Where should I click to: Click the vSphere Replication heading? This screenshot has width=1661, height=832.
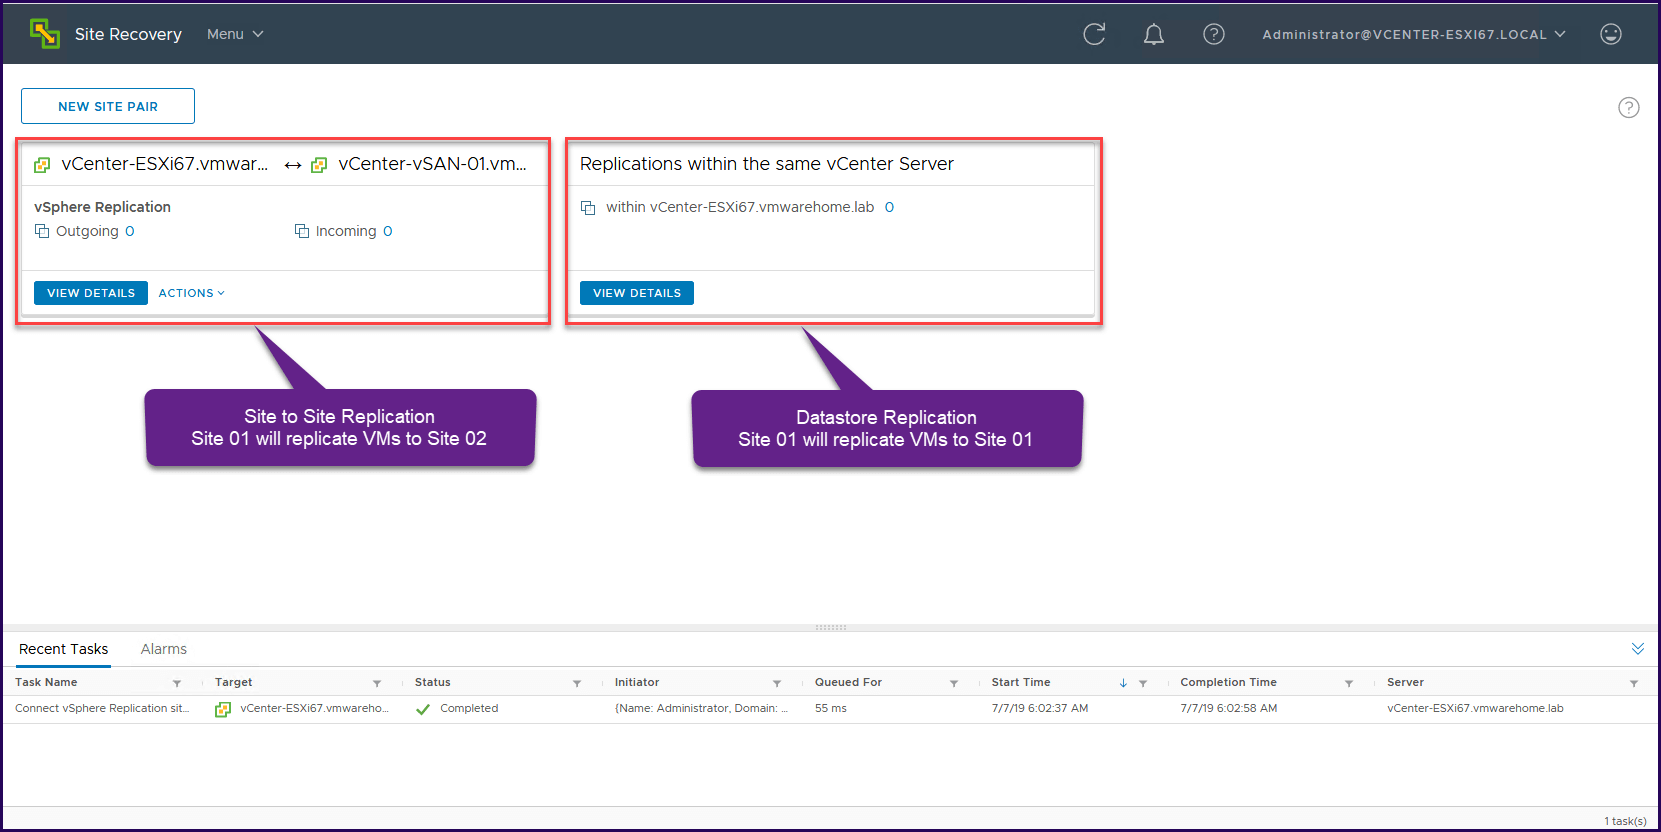point(102,207)
